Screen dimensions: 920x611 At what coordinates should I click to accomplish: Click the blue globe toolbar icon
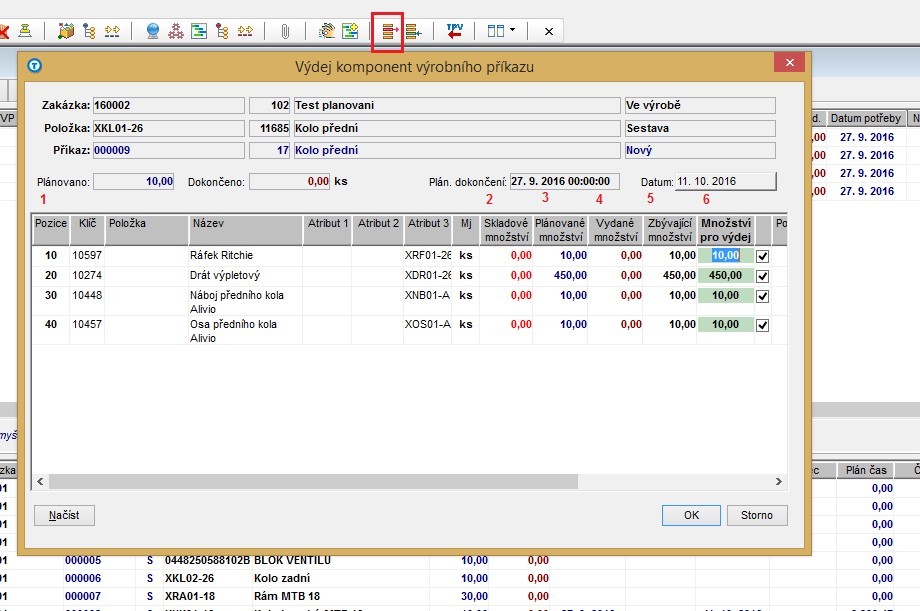(x=153, y=31)
